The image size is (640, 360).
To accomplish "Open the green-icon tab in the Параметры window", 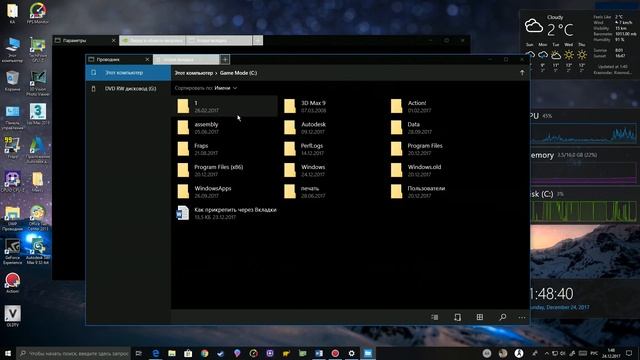I will pos(153,40).
